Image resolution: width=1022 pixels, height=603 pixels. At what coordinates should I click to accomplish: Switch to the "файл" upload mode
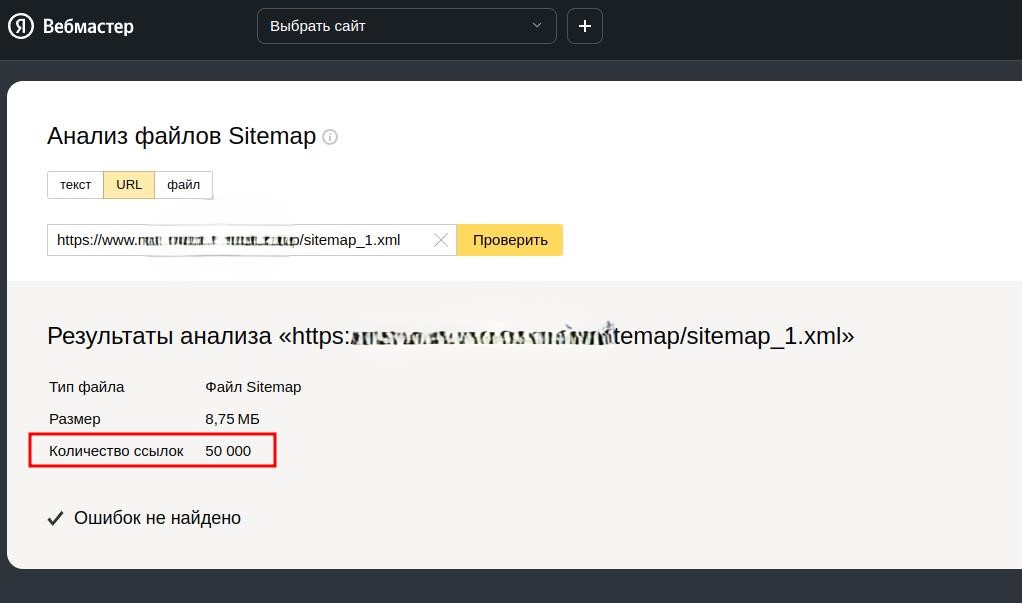(x=183, y=185)
